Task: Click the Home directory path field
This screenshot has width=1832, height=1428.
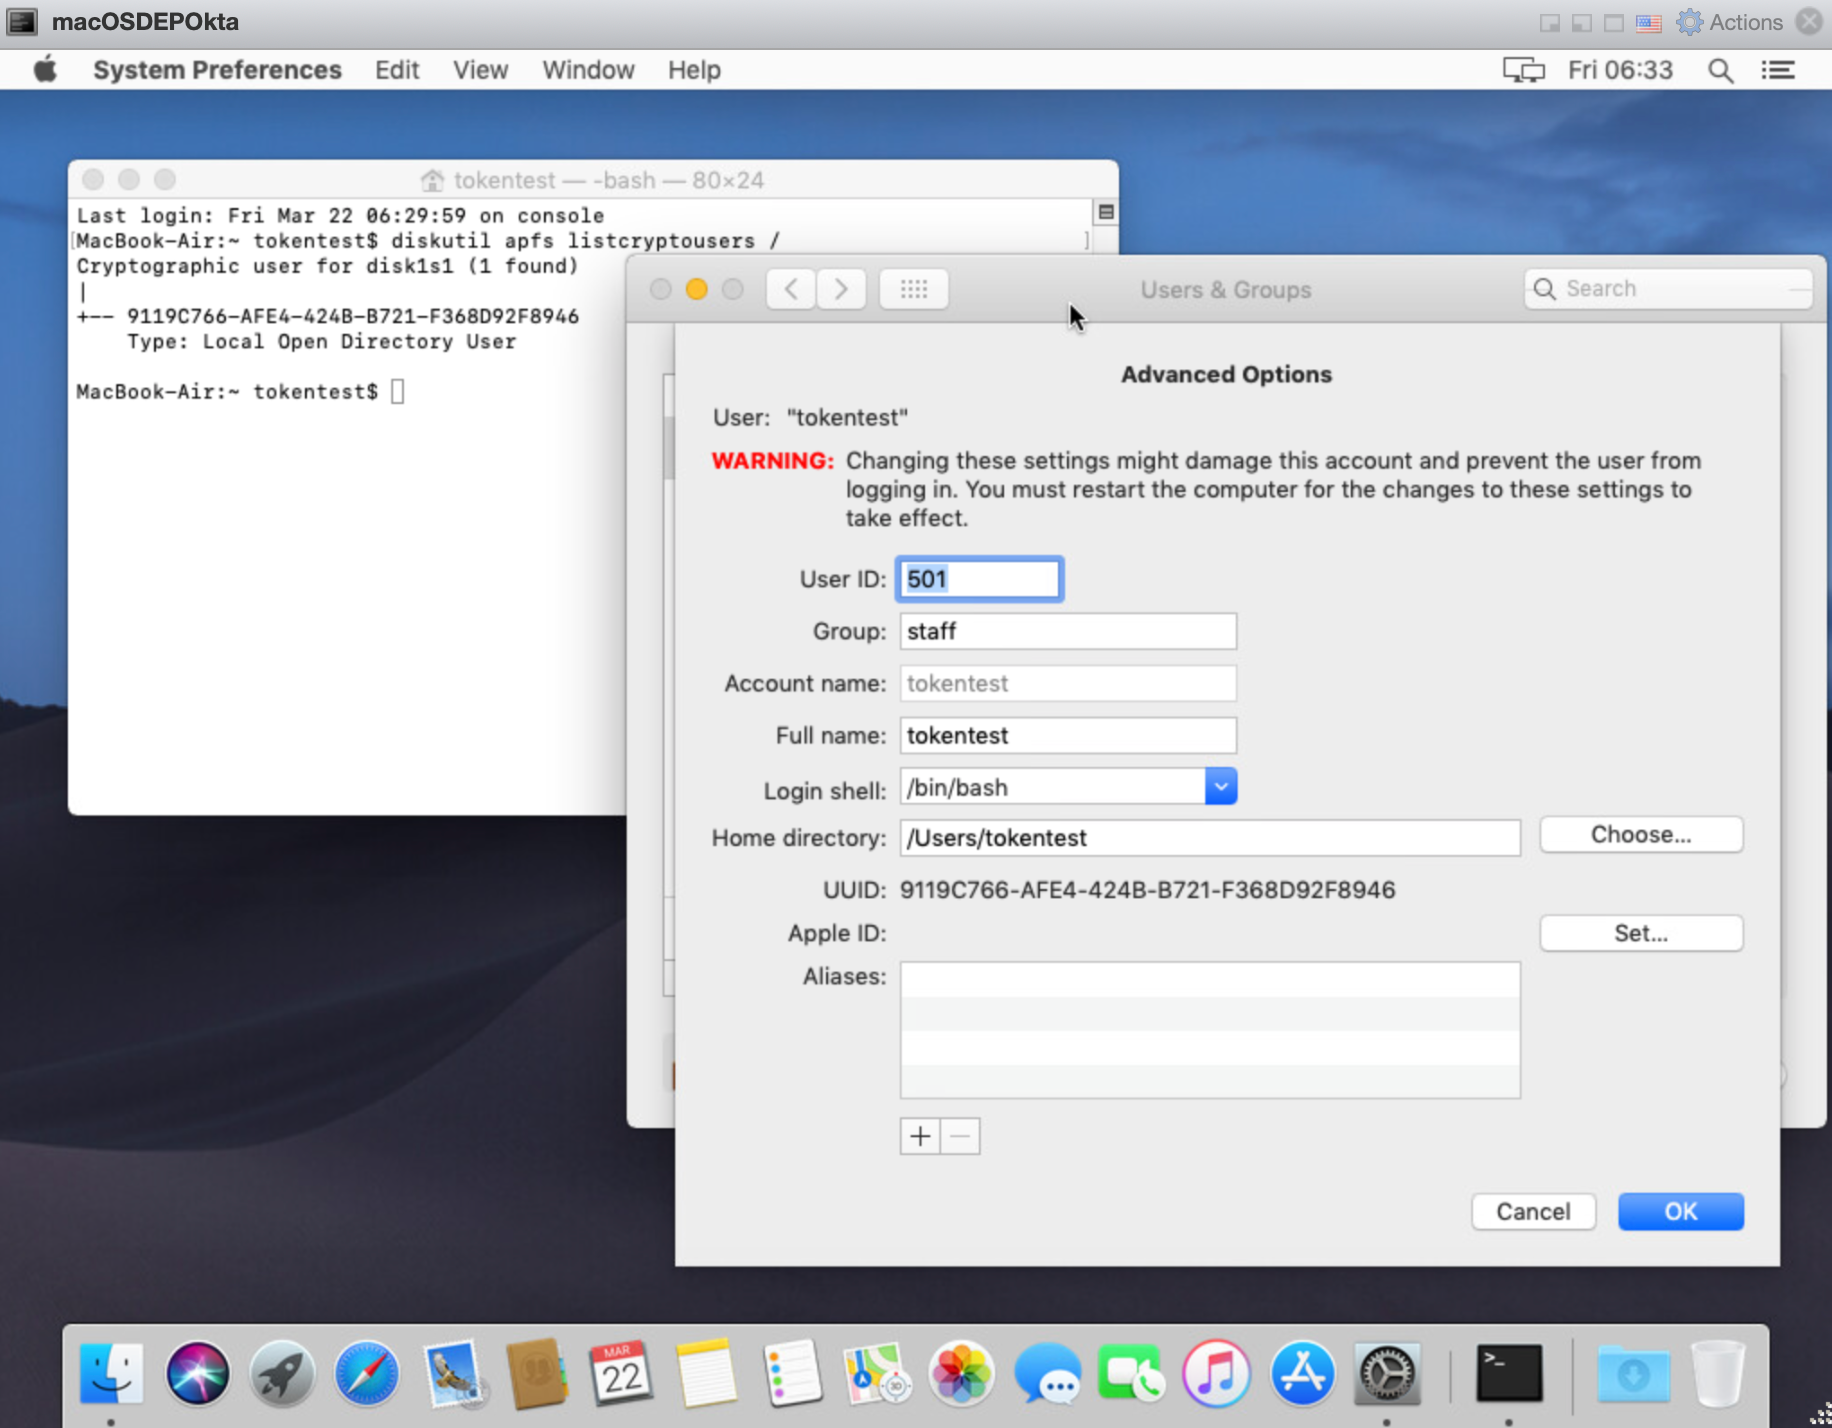Action: 1210,838
